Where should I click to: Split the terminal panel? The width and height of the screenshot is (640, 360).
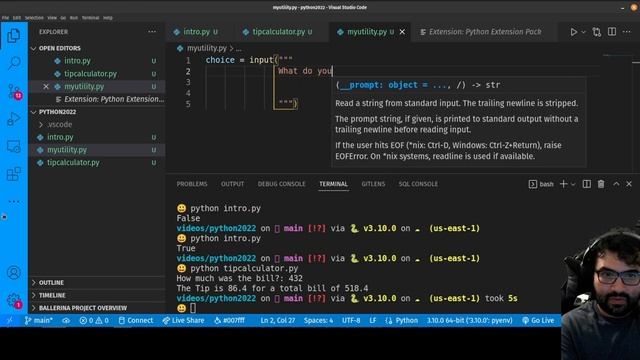pos(587,184)
